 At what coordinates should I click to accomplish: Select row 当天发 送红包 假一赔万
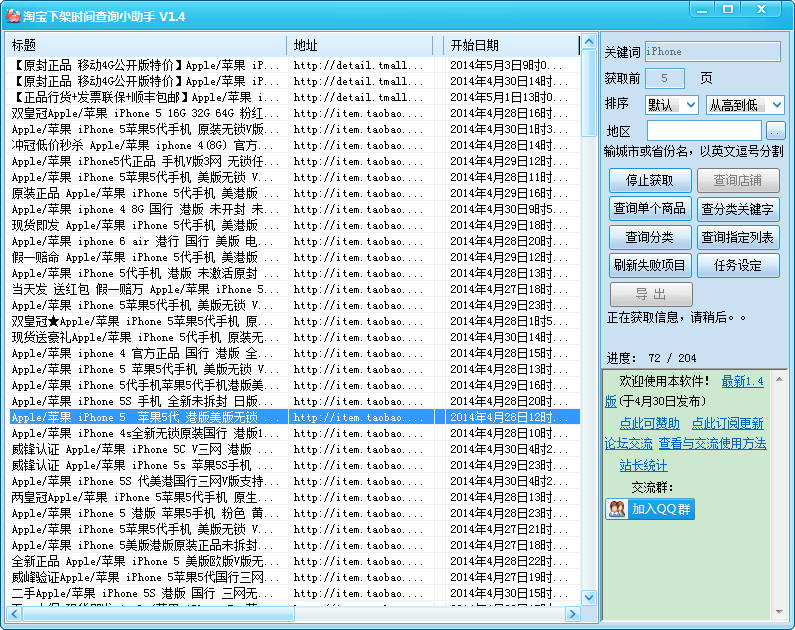295,289
